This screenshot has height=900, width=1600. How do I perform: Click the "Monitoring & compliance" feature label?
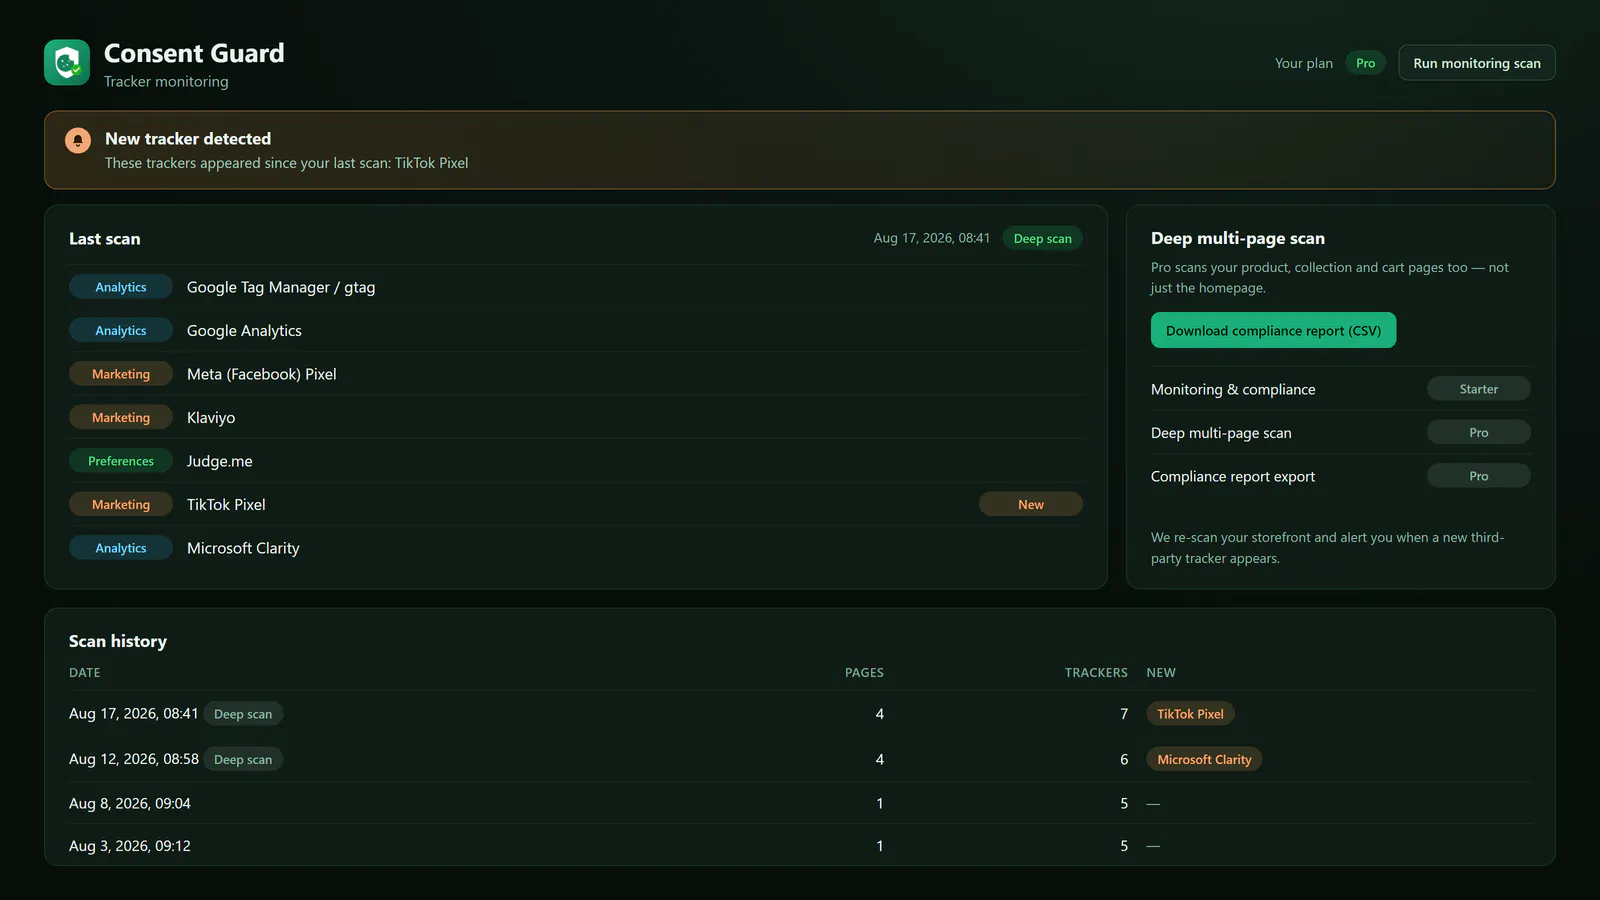pos(1233,390)
